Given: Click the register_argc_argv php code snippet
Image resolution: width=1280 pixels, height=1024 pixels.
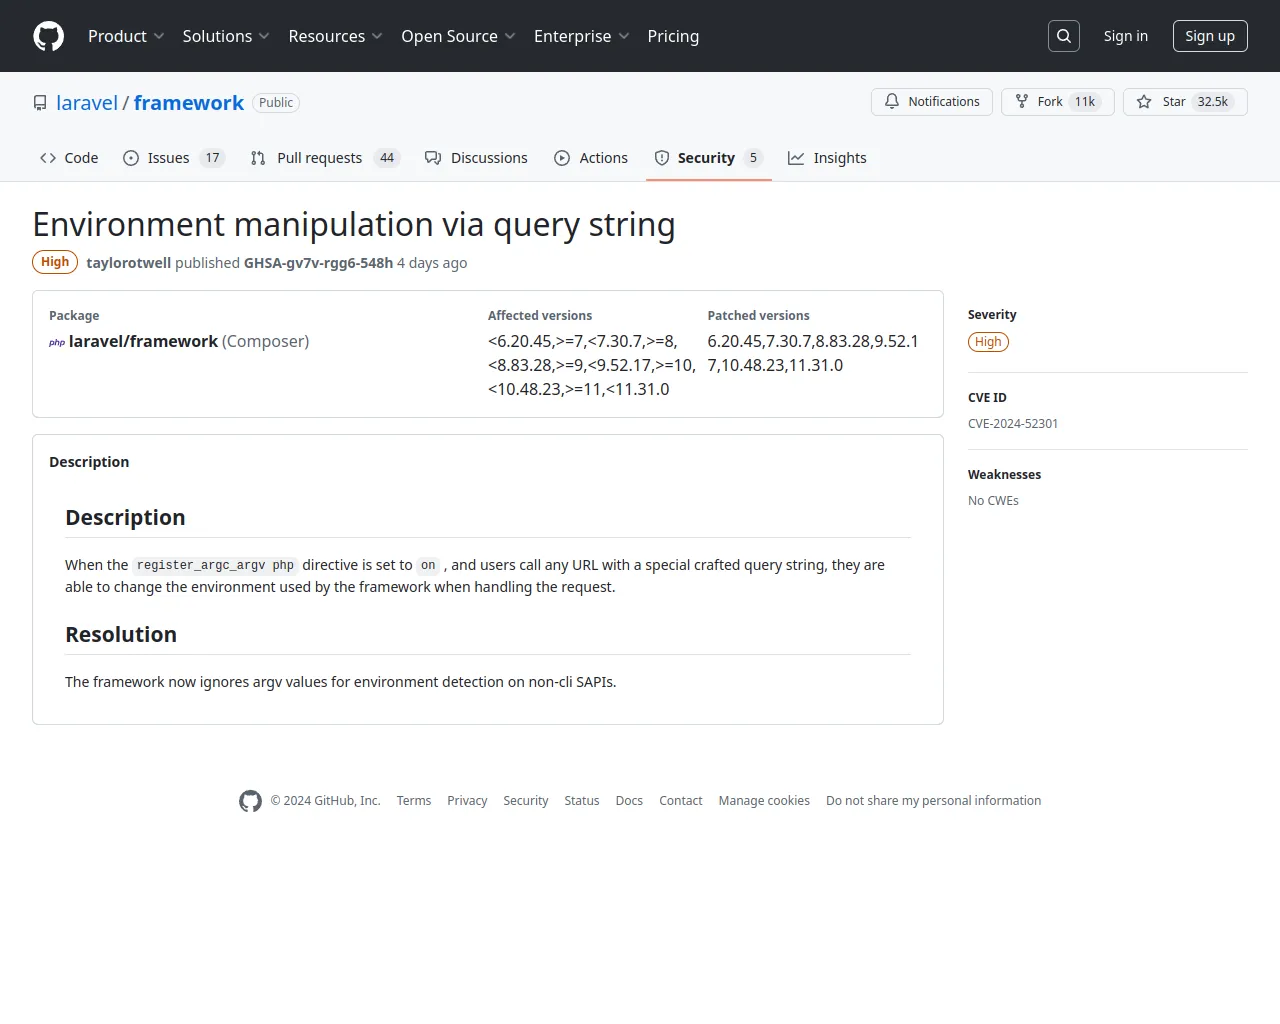Looking at the screenshot, I should pyautogui.click(x=215, y=565).
